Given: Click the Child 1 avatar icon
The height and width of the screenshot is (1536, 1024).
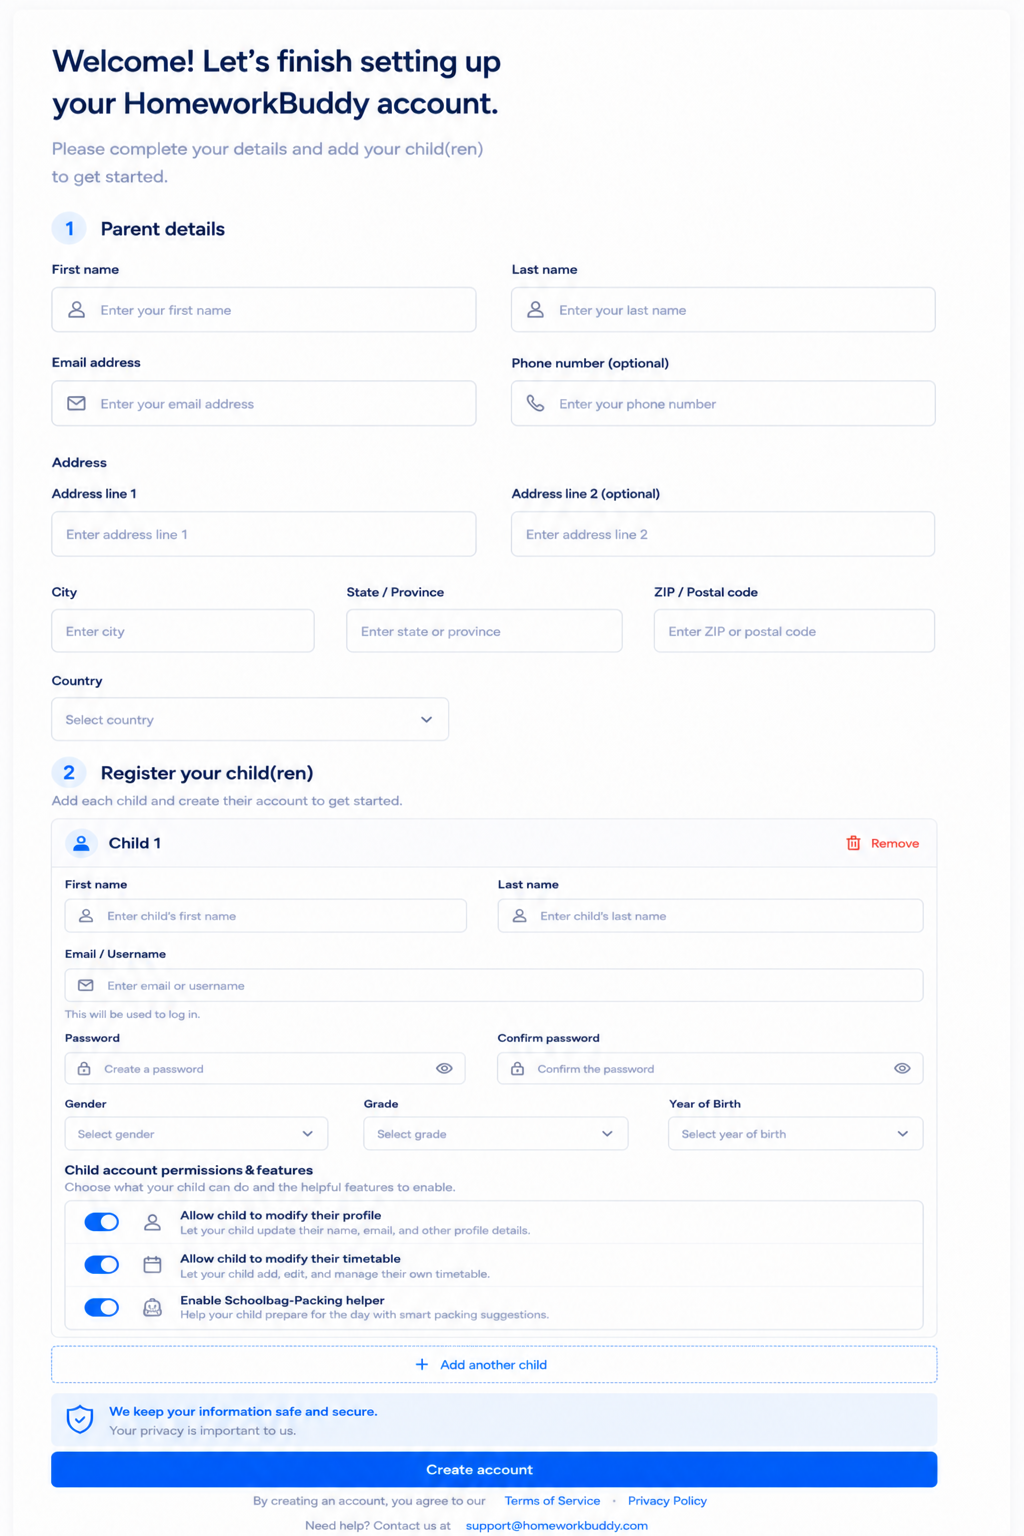Looking at the screenshot, I should click(81, 843).
